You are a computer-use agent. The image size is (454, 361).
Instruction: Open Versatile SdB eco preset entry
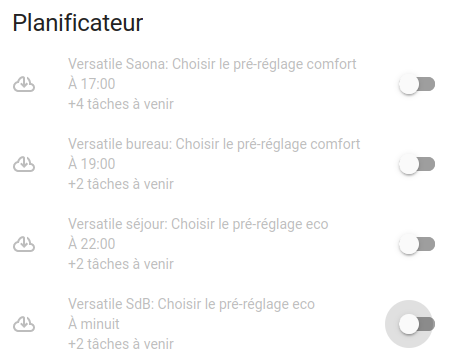point(191,304)
